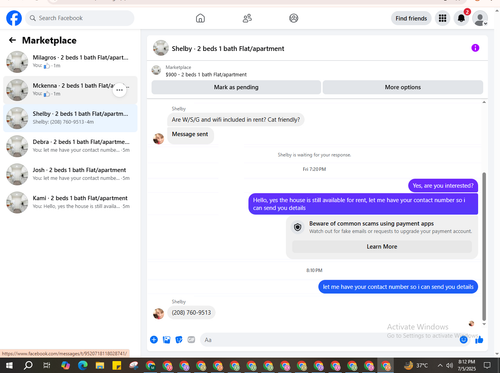Open the Mckenna conversation

point(70,90)
